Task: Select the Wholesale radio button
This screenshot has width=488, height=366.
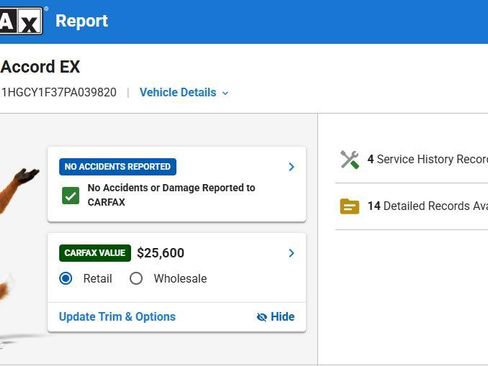Action: 136,278
